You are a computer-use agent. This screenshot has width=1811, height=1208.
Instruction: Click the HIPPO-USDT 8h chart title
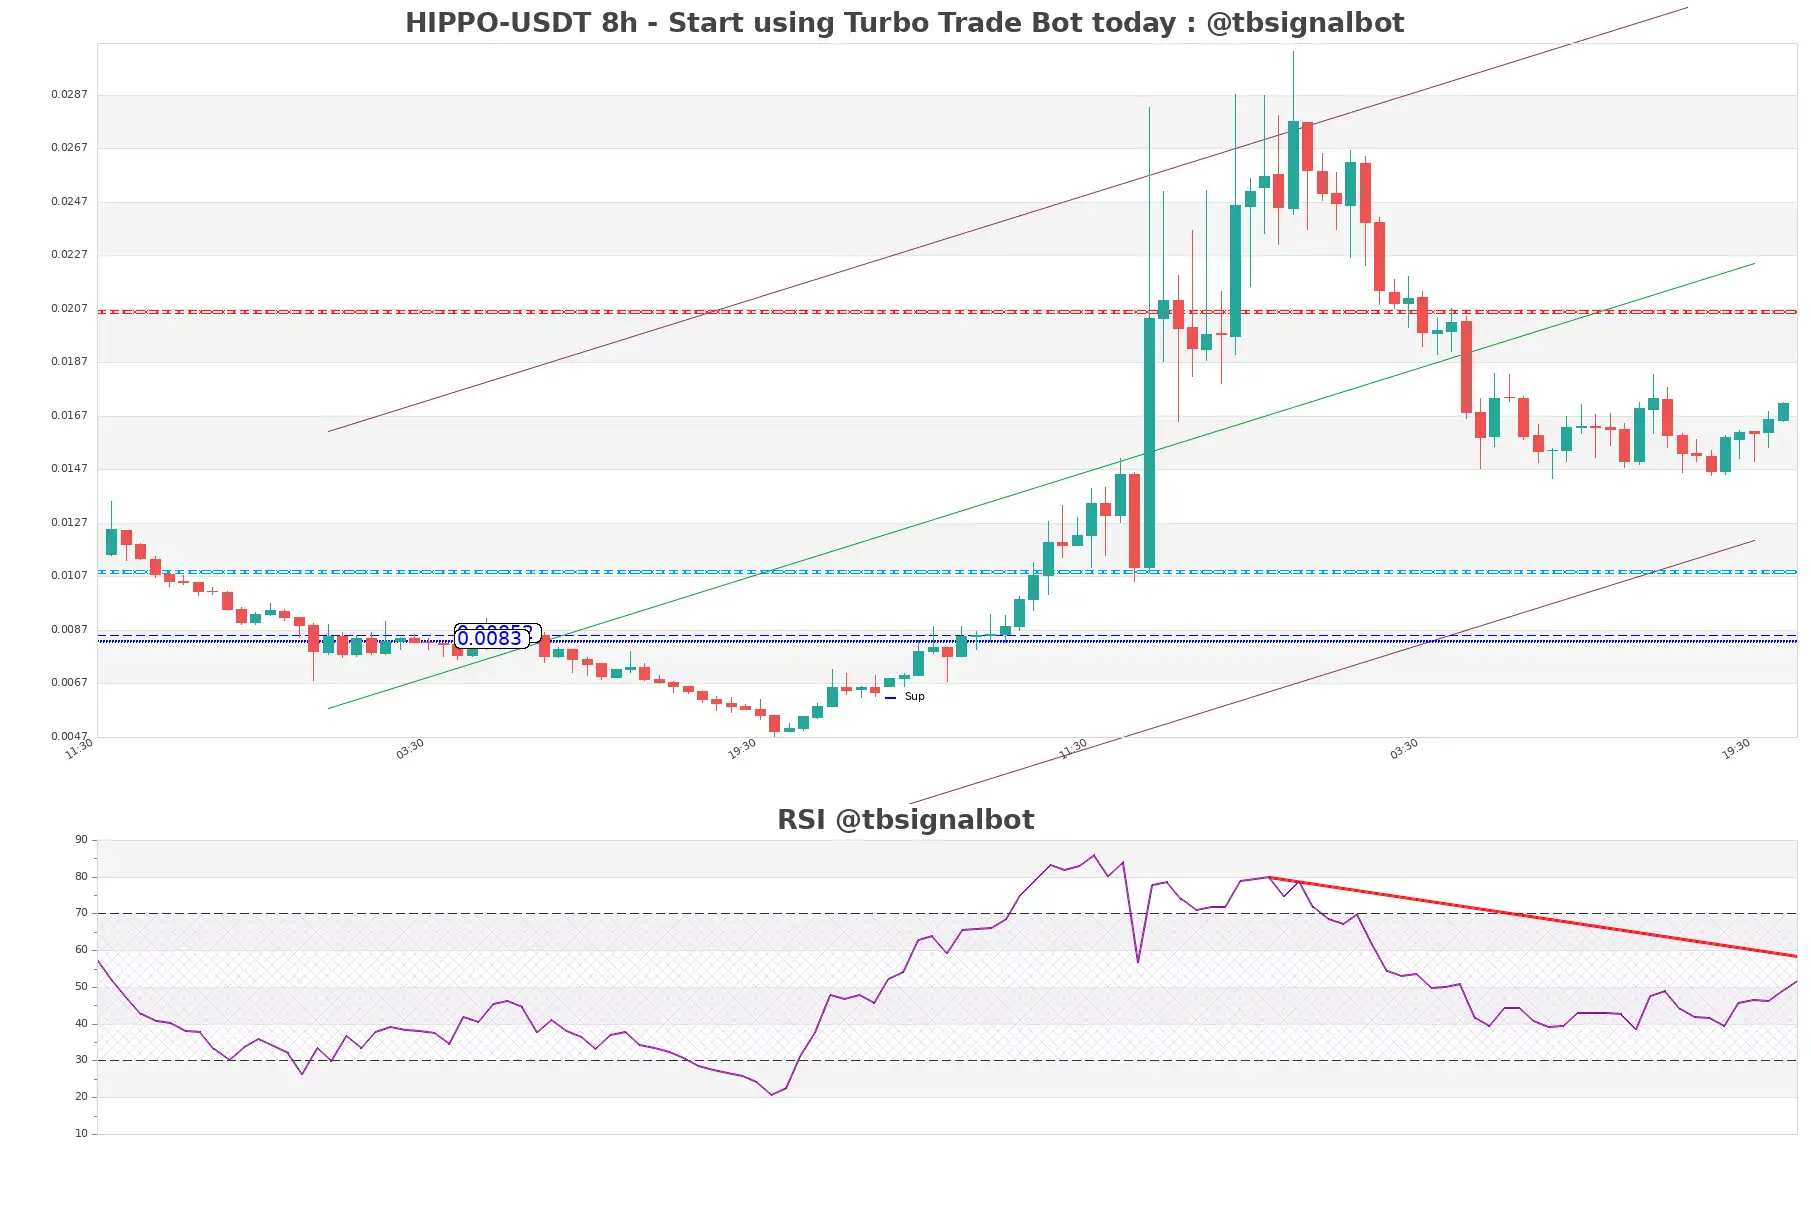tap(904, 22)
